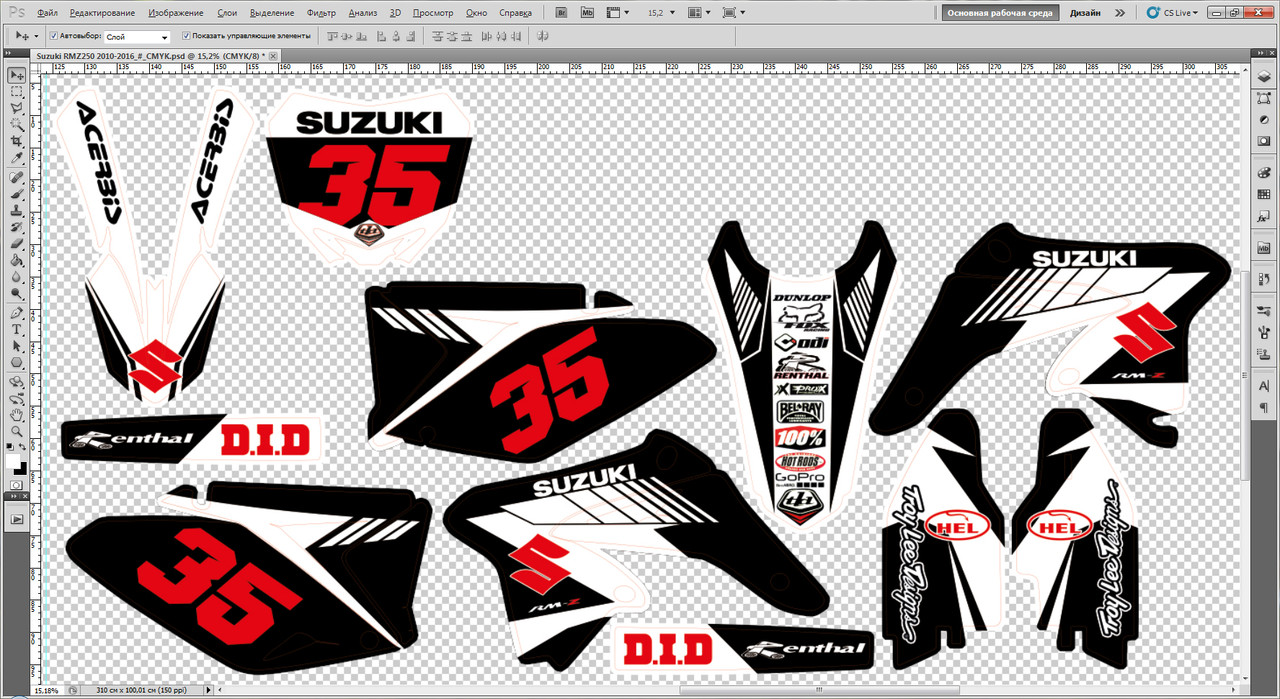This screenshot has width=1280, height=699.
Task: Click the white foreground color swatch
Action: coord(13,461)
